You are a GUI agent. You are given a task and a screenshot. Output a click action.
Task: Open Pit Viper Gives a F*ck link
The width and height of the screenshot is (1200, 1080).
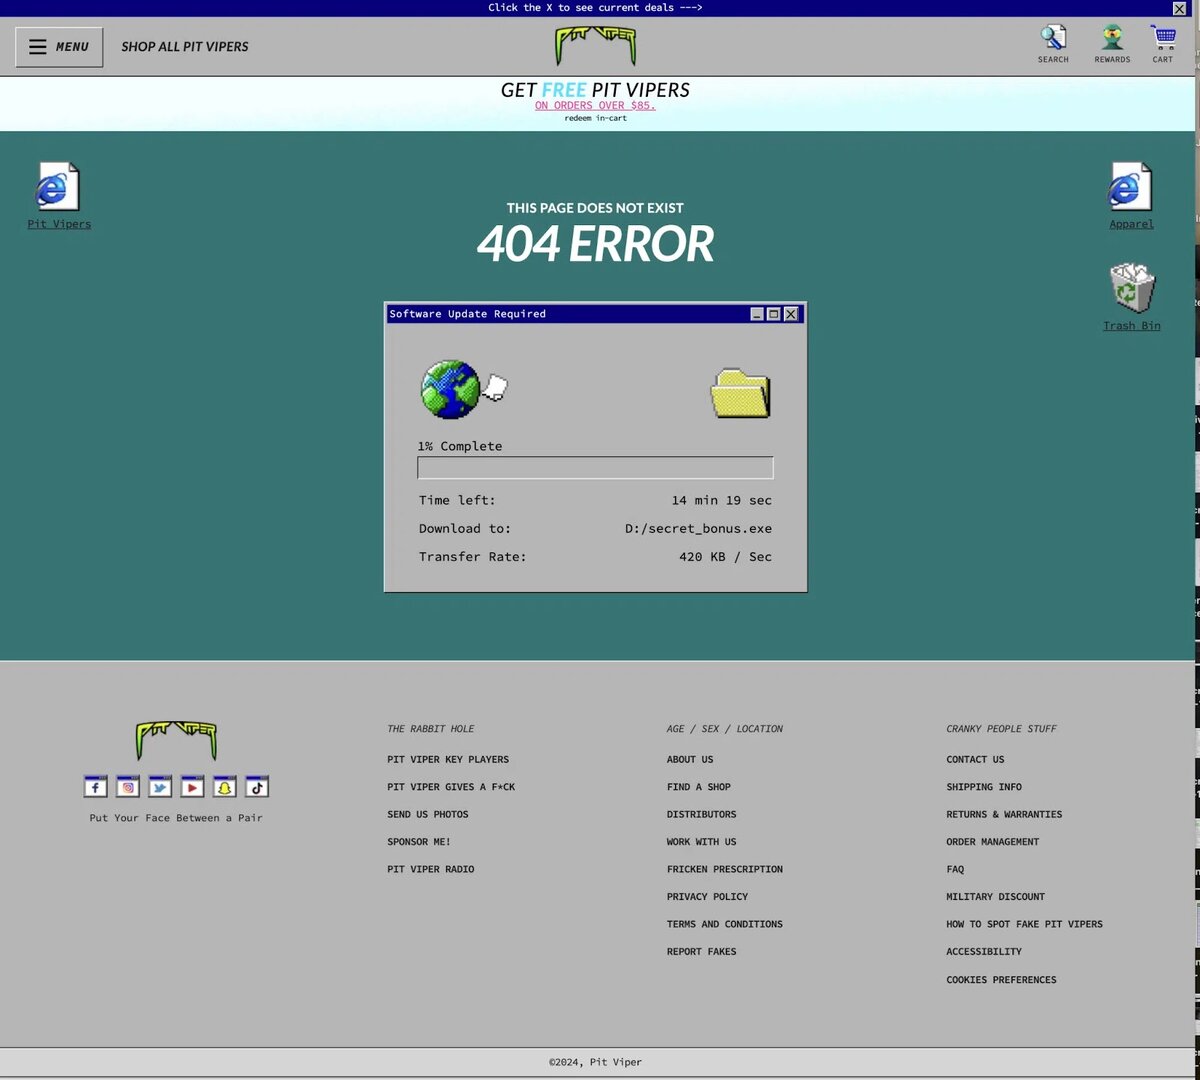(451, 787)
